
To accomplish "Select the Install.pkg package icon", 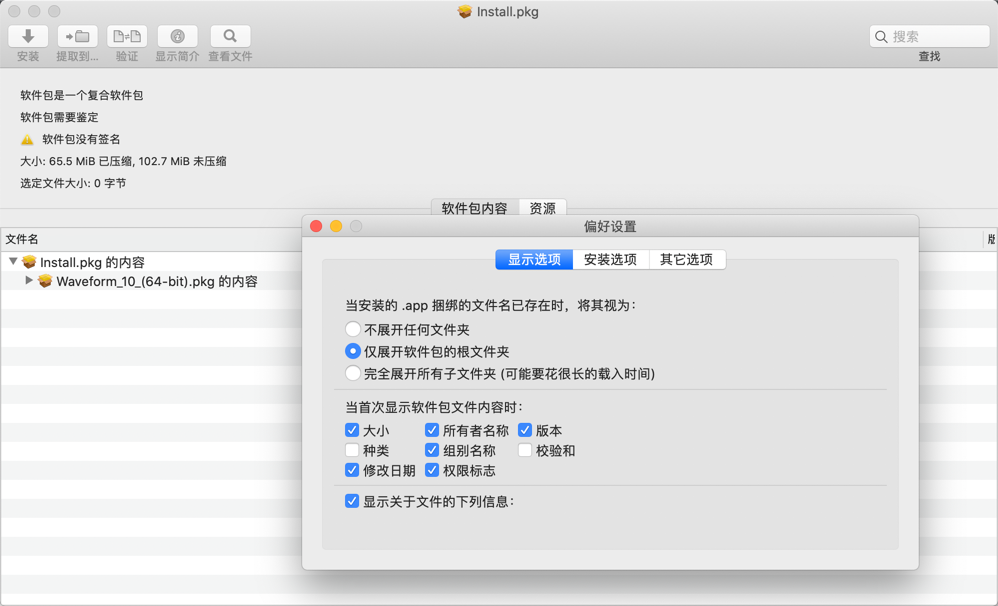I will click(28, 261).
